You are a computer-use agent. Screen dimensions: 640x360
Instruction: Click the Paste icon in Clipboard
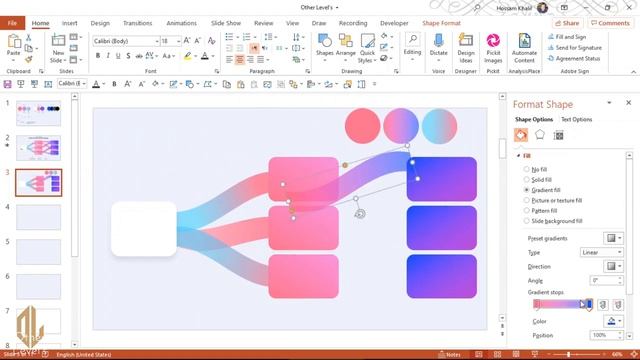[13, 42]
